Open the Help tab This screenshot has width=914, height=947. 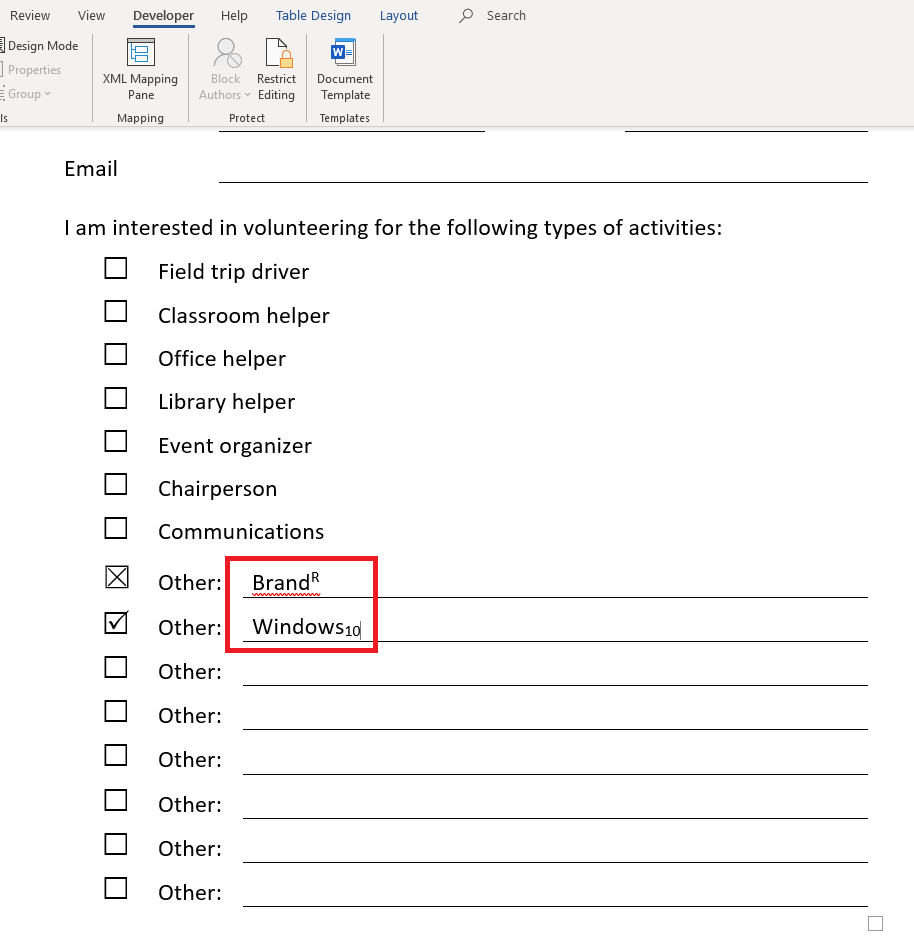234,16
